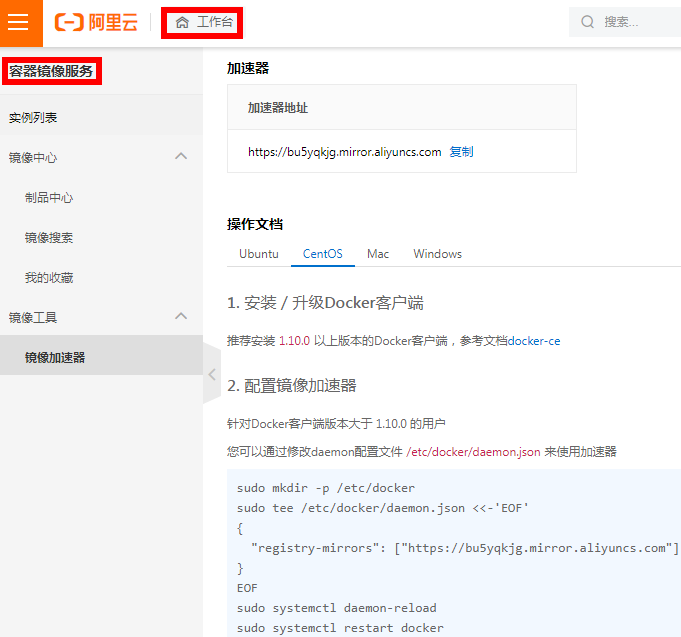The height and width of the screenshot is (637, 681).
Task: Click the 1.10.0 version number in red
Action: (x=294, y=341)
